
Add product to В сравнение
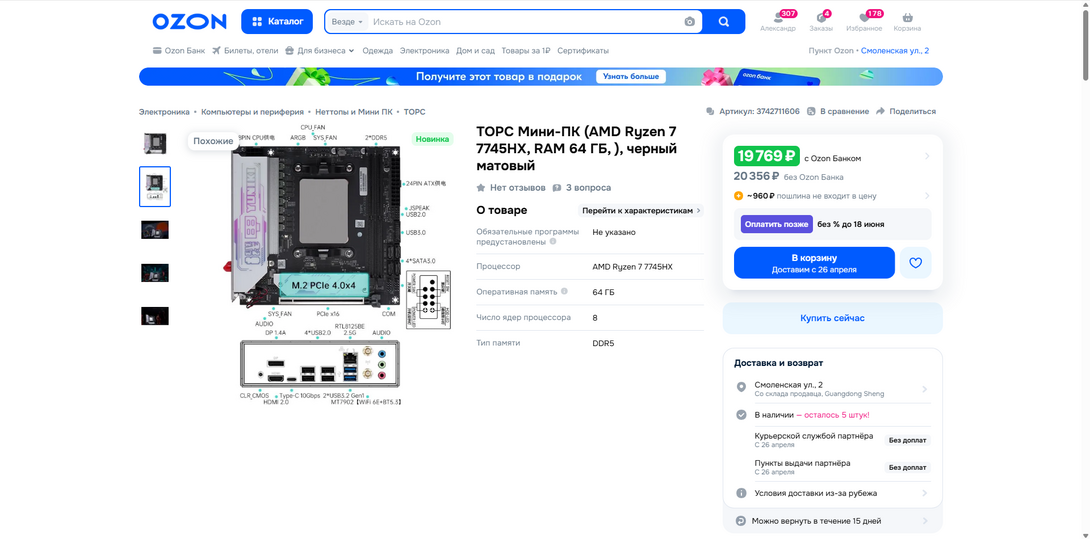click(x=838, y=111)
